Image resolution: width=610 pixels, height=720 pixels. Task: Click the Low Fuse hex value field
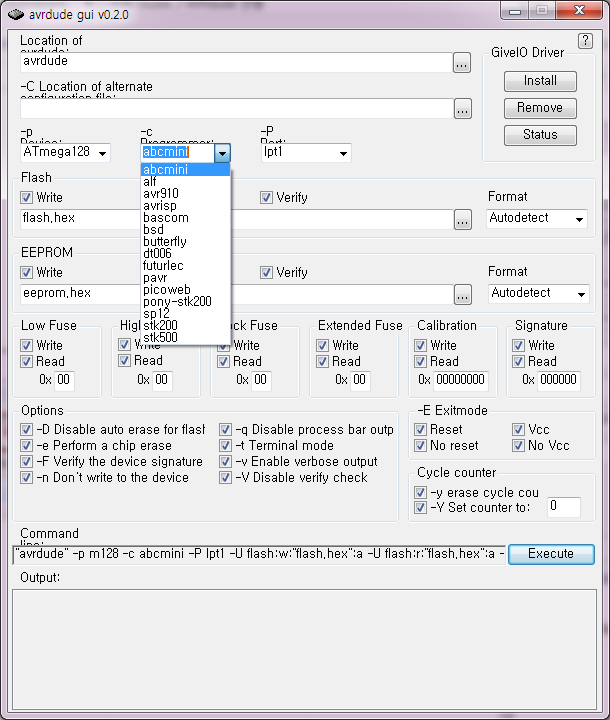64,380
